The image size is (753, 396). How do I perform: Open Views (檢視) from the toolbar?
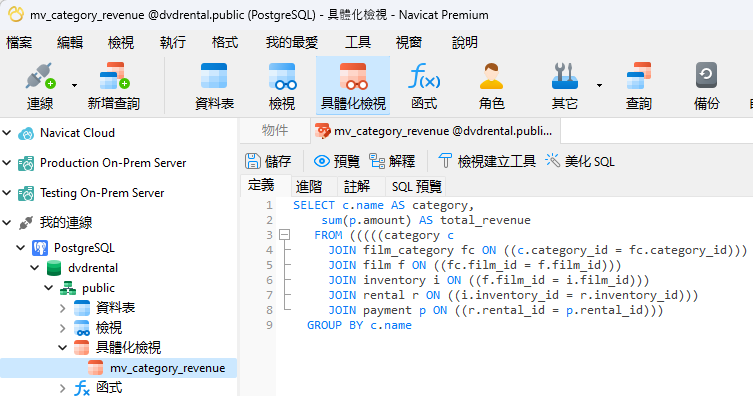282,86
